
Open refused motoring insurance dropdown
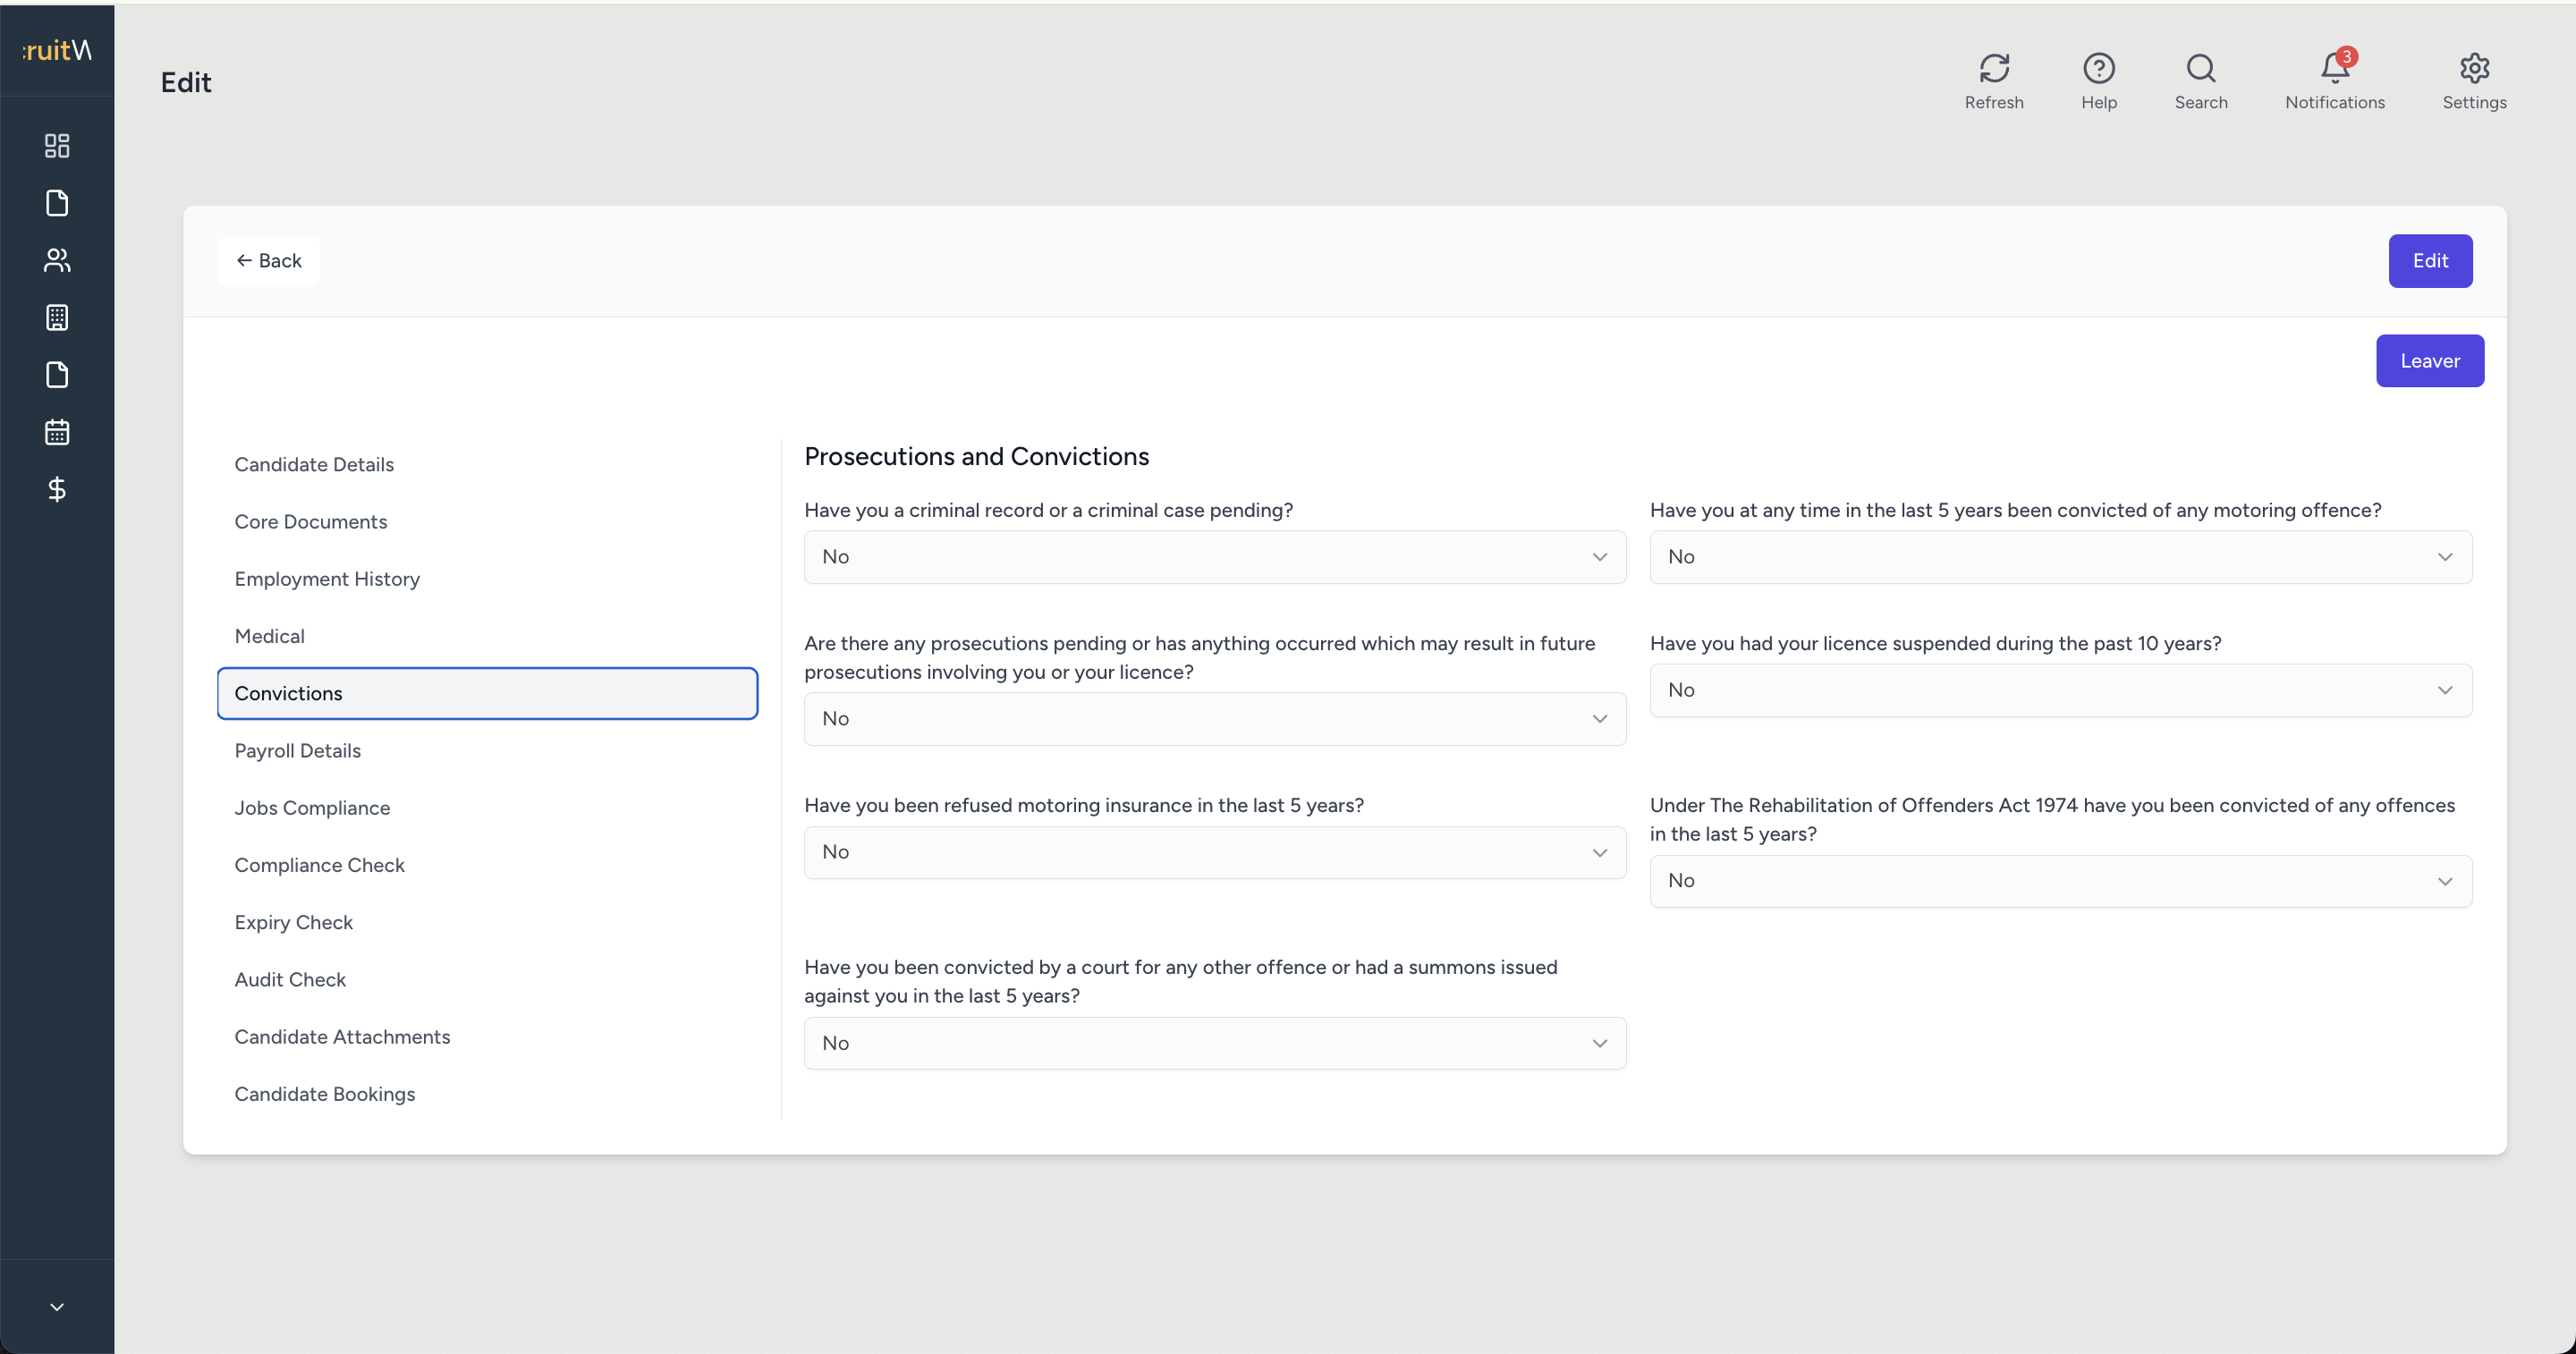coord(1214,852)
